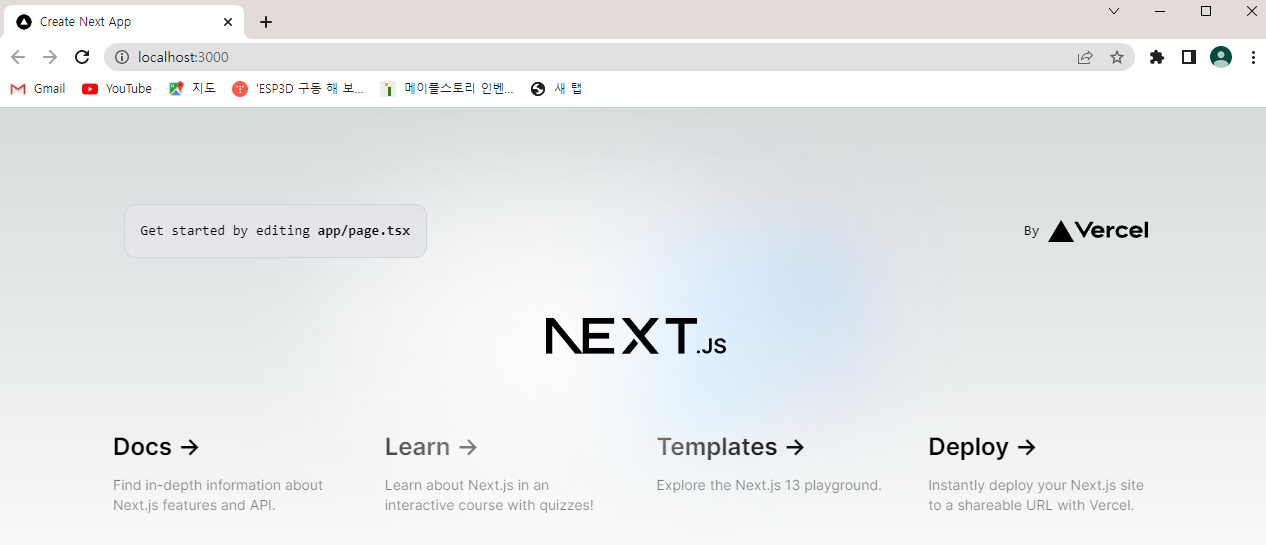Screen dimensions: 1266x545
Task: Click 'Explore the Next.js 13 playground.' text
Action: pyautogui.click(x=769, y=485)
